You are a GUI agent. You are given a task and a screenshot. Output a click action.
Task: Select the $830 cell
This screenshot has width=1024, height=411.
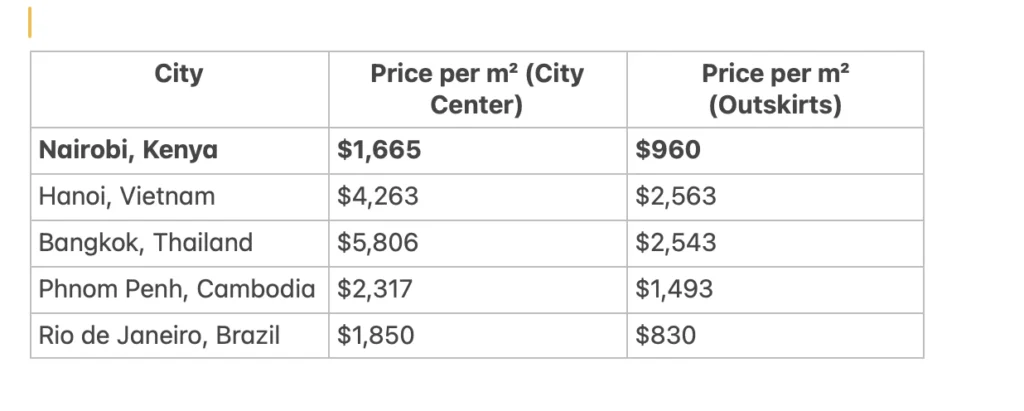(x=775, y=336)
